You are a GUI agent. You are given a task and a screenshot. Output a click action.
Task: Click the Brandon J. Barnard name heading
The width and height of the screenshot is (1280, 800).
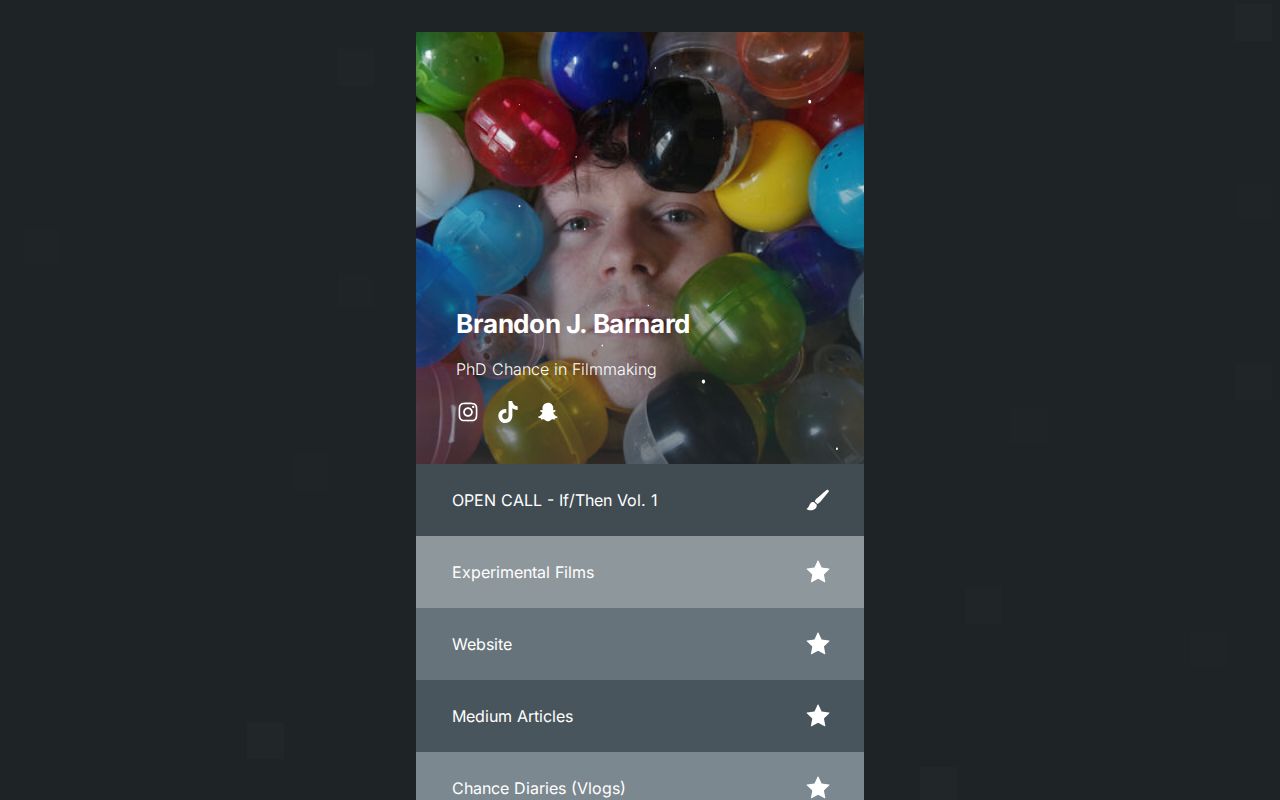click(573, 324)
